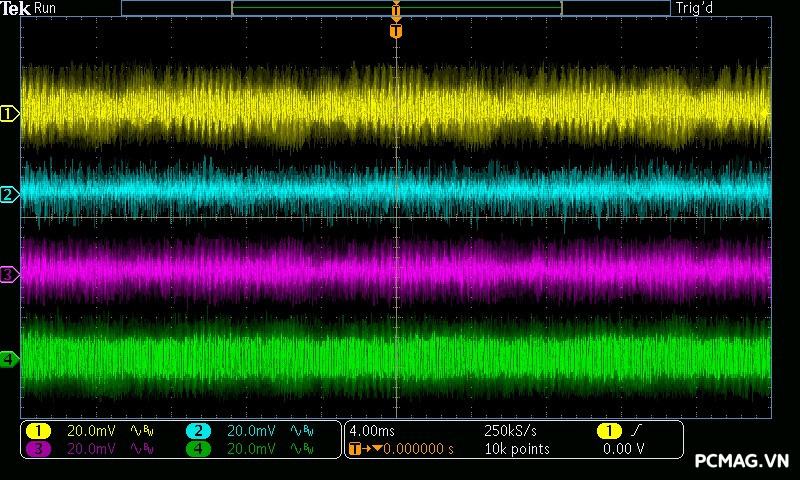The image size is (800, 480).
Task: Click channel 1 bandwidth limit coupling icon
Action: click(x=142, y=431)
